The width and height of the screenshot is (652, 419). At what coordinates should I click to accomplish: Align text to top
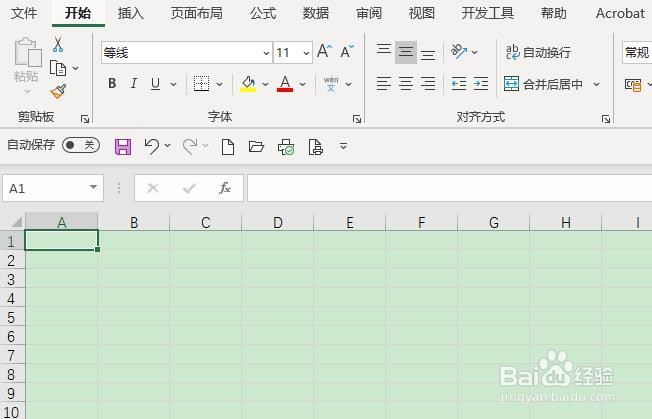[384, 50]
